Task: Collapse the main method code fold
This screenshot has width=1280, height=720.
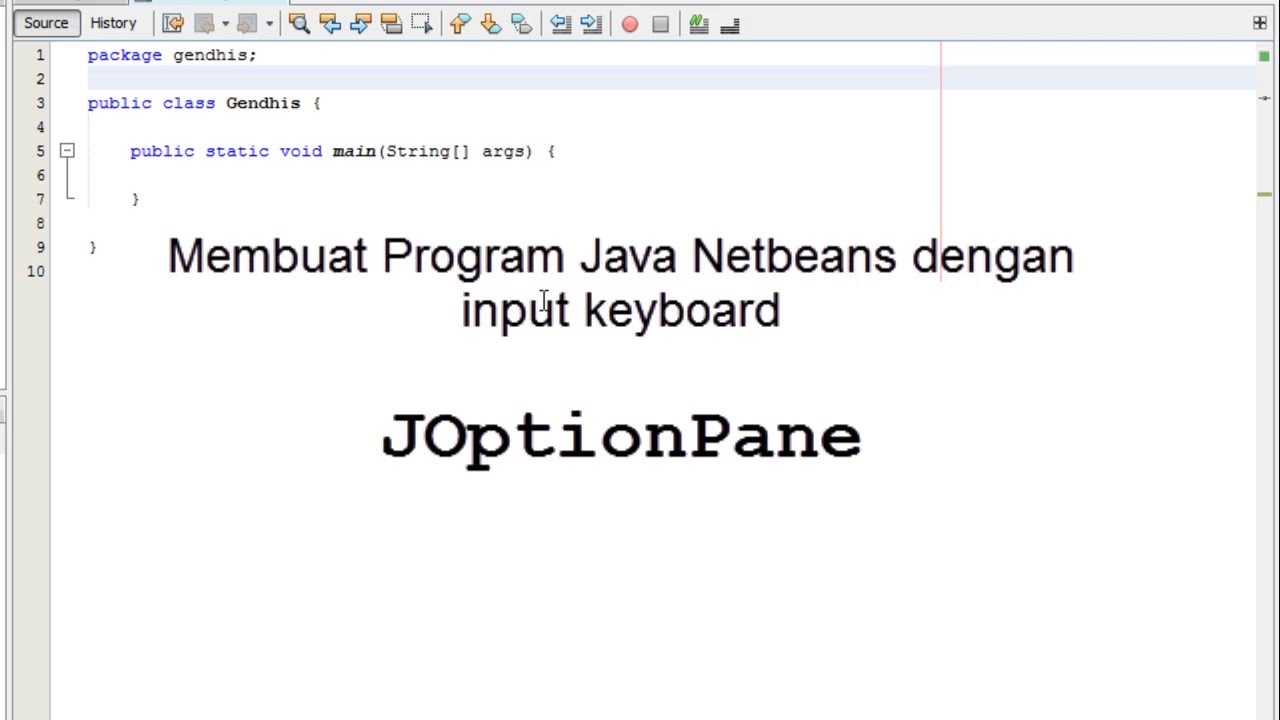Action: (x=67, y=151)
